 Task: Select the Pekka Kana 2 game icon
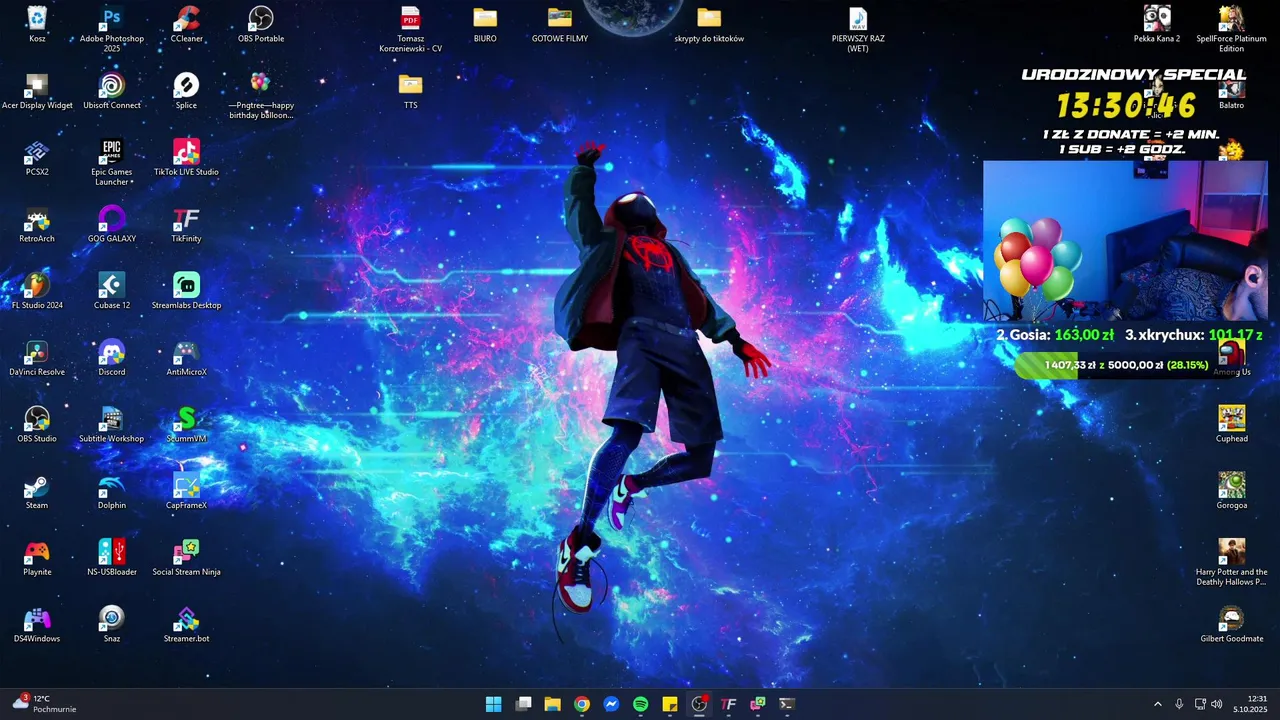point(1157,25)
